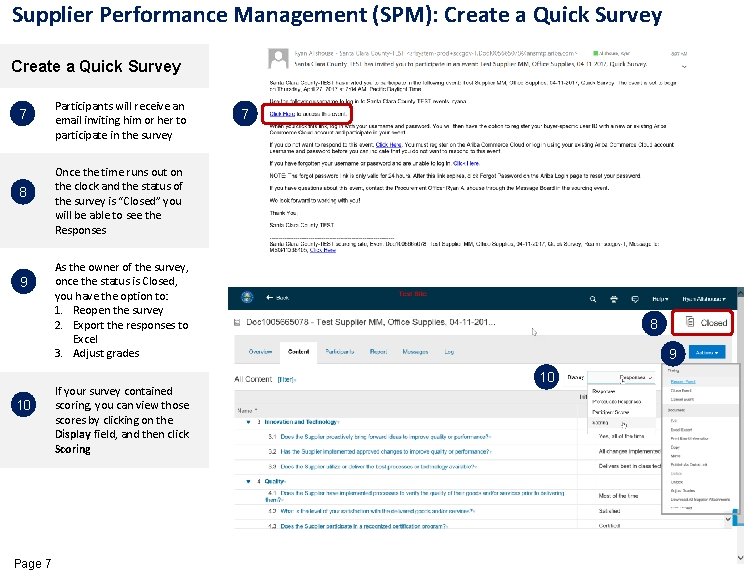756x576 pixels.
Task: Click the page scrollbar down arrow
Action: [x=741, y=558]
